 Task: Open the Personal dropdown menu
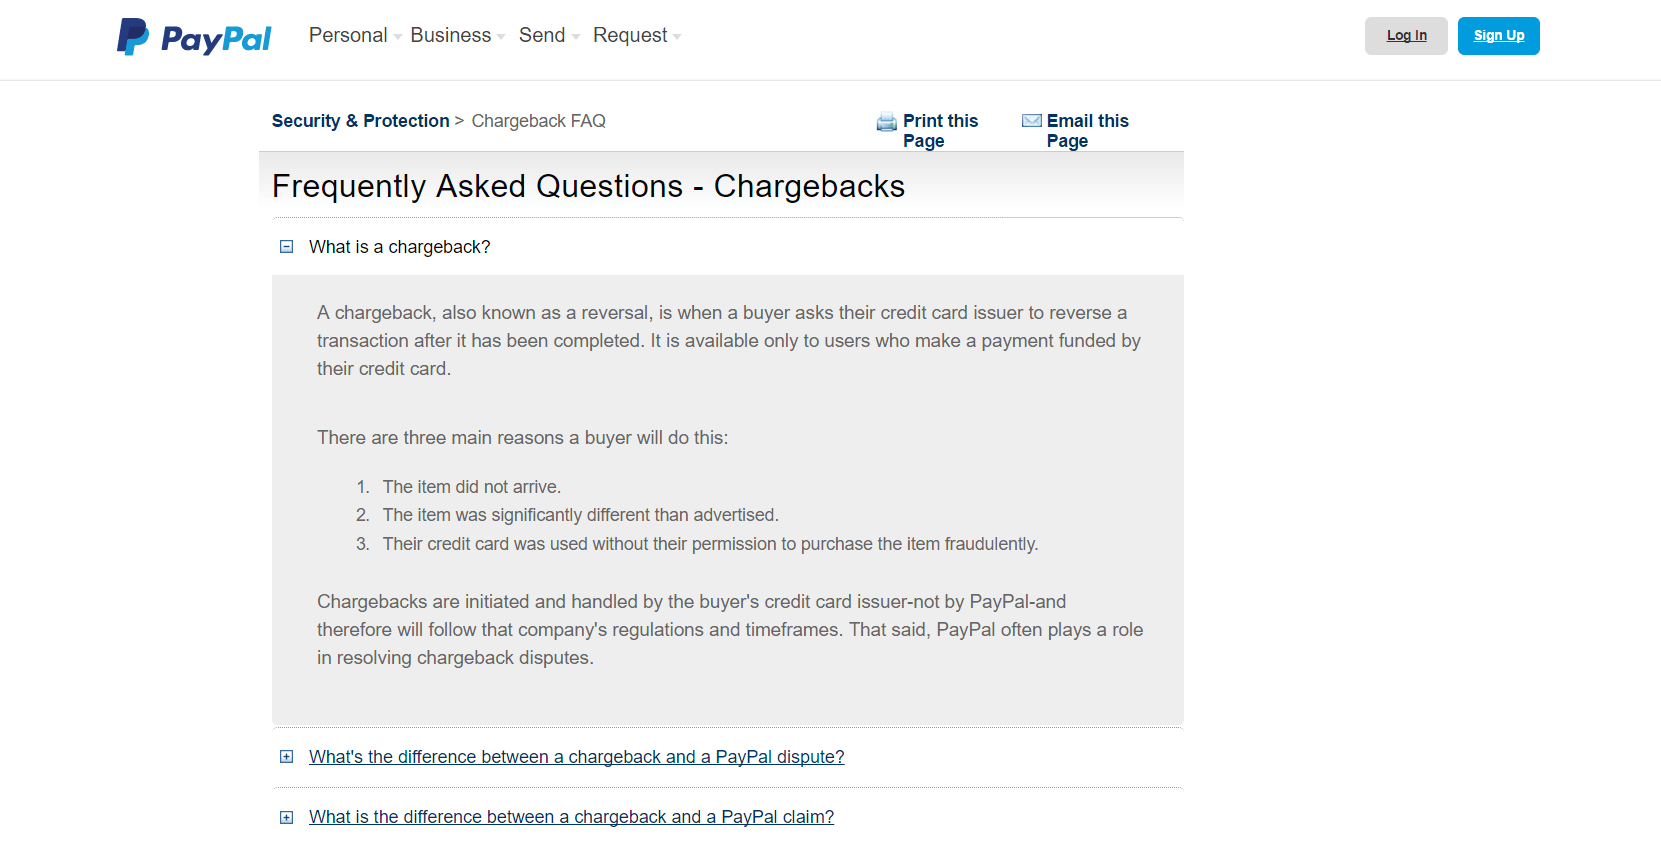(x=349, y=35)
